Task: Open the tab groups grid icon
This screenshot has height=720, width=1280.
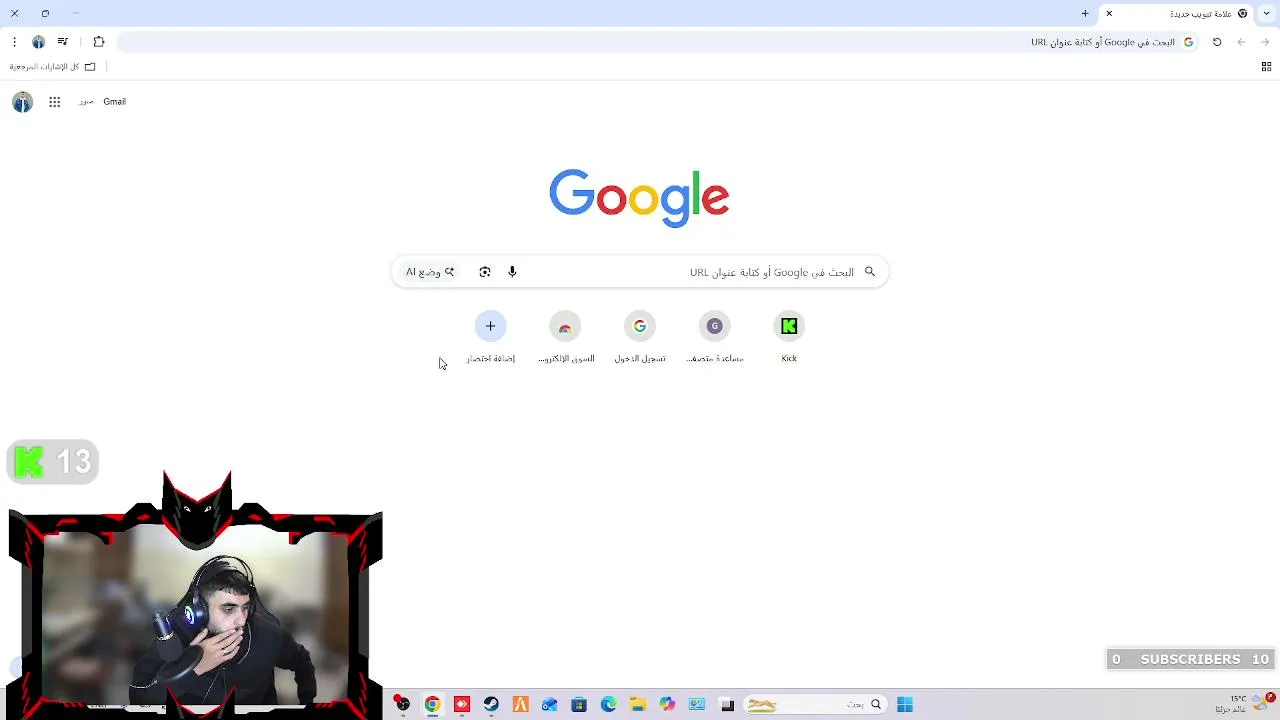Action: (x=1266, y=67)
